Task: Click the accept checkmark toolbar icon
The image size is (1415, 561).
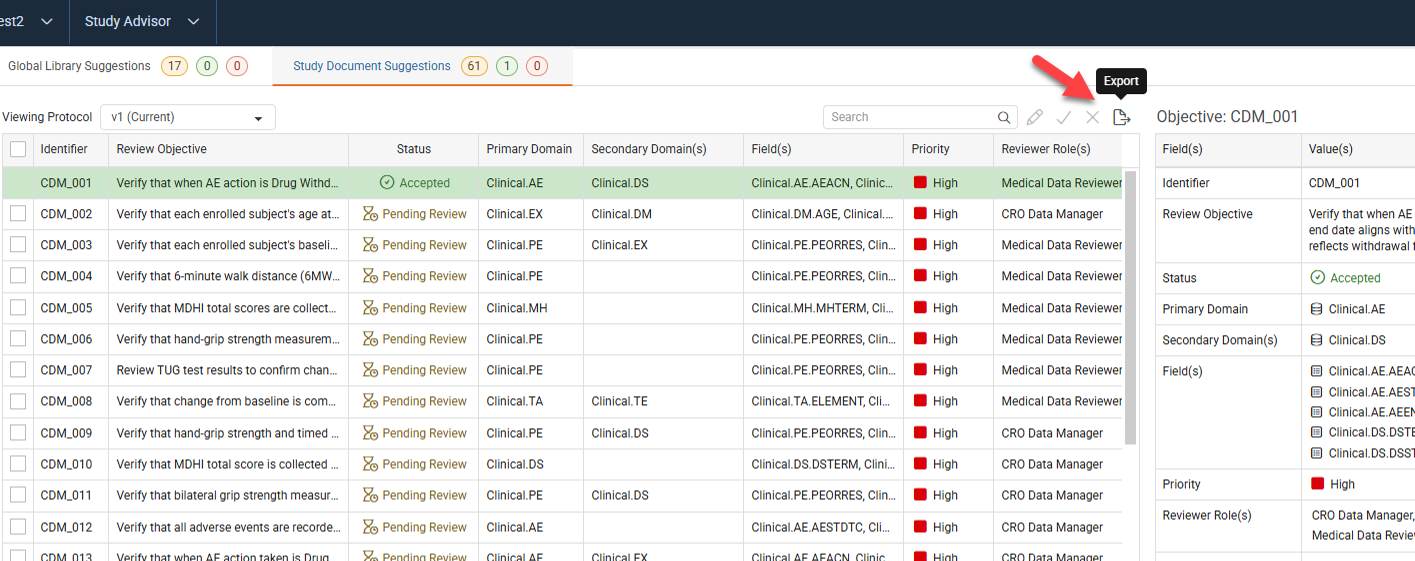Action: (1064, 117)
